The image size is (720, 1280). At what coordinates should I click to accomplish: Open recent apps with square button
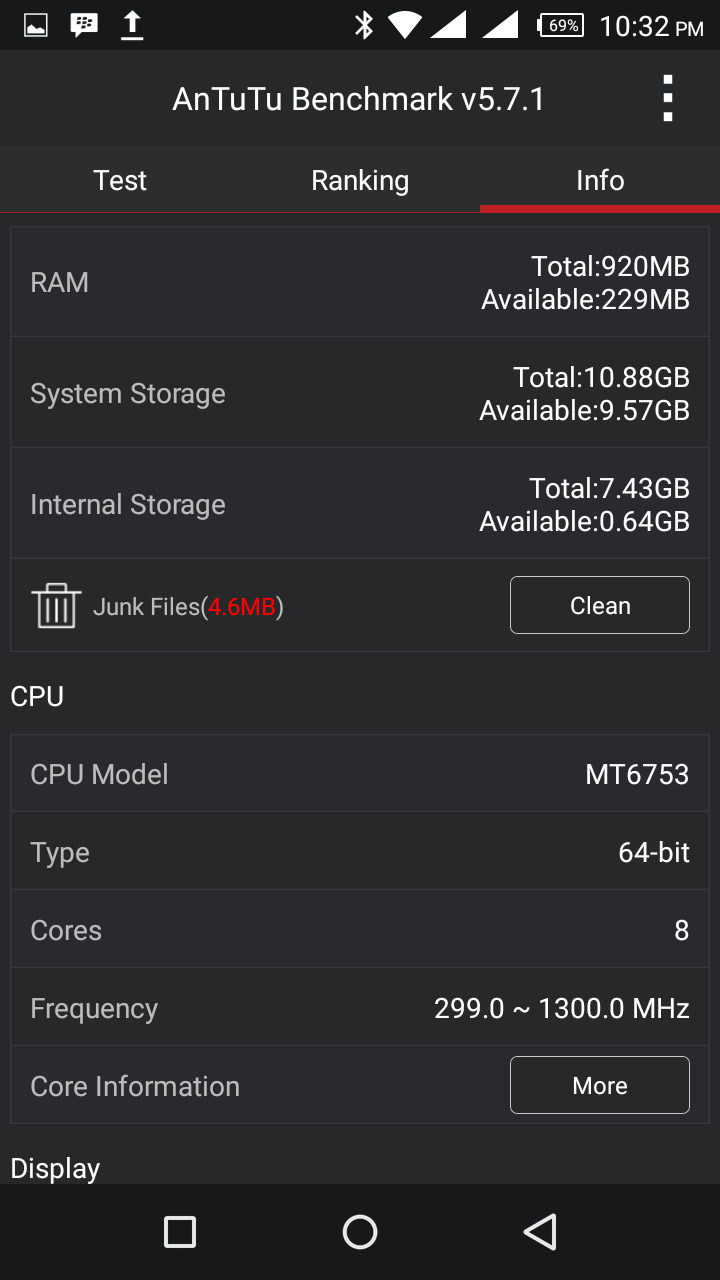click(x=180, y=1232)
